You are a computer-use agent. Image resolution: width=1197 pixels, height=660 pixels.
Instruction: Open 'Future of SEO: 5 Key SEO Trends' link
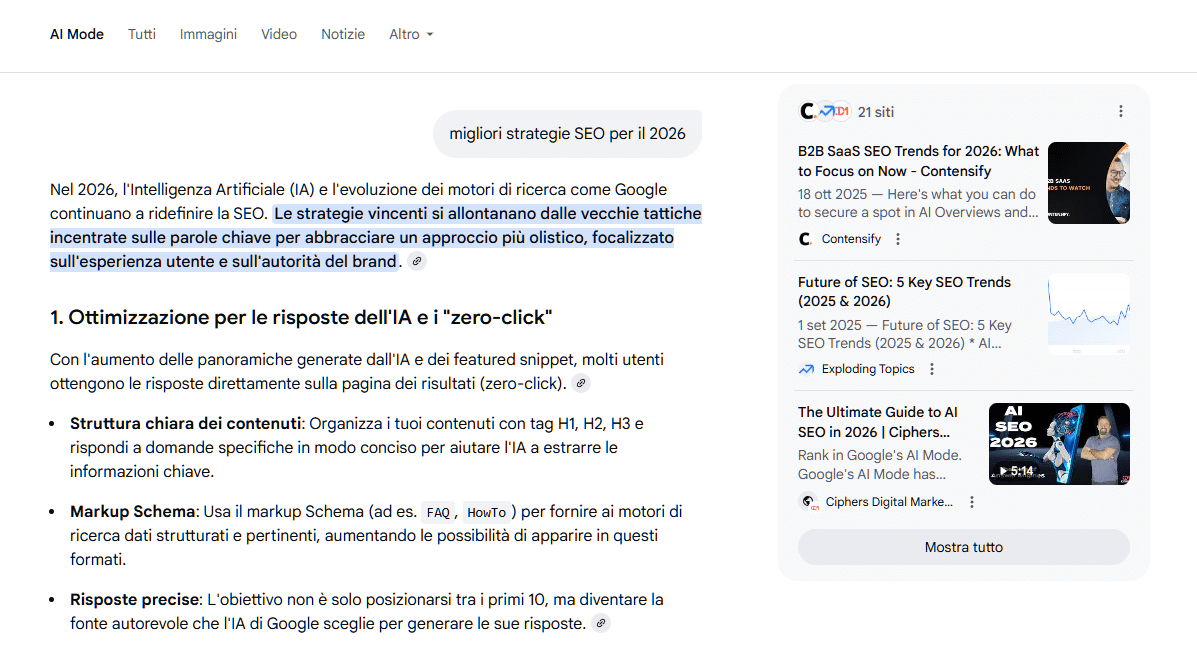point(904,291)
